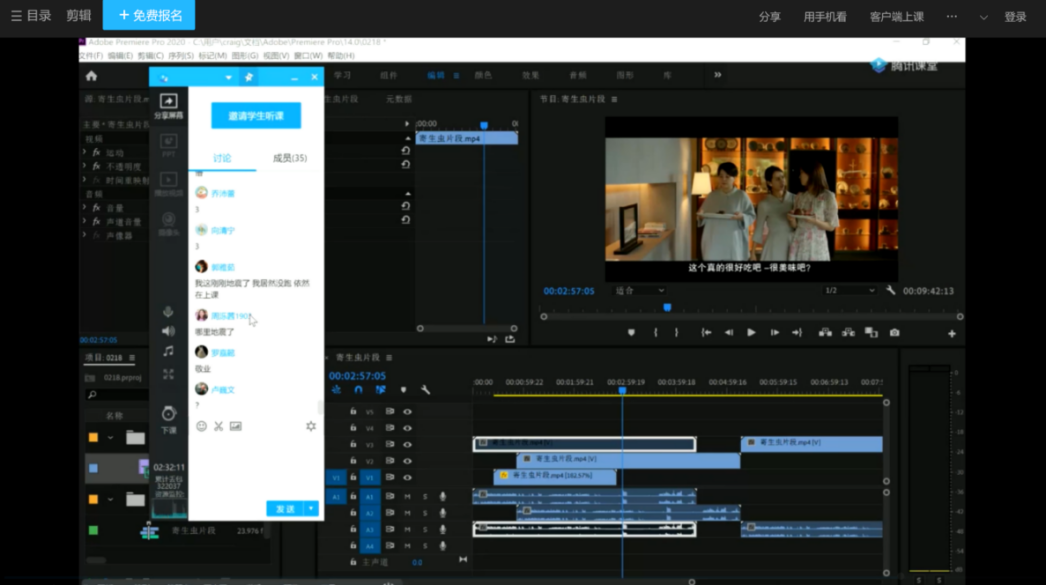
Task: Open the 适合 zoom level dropdown
Action: (640, 291)
